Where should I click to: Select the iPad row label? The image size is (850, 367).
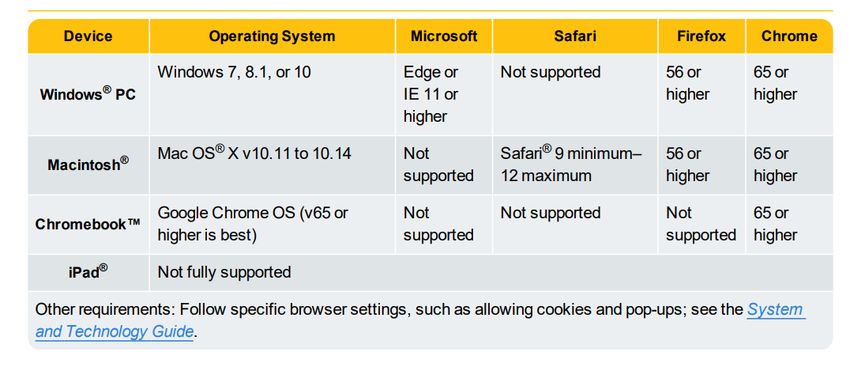88,272
